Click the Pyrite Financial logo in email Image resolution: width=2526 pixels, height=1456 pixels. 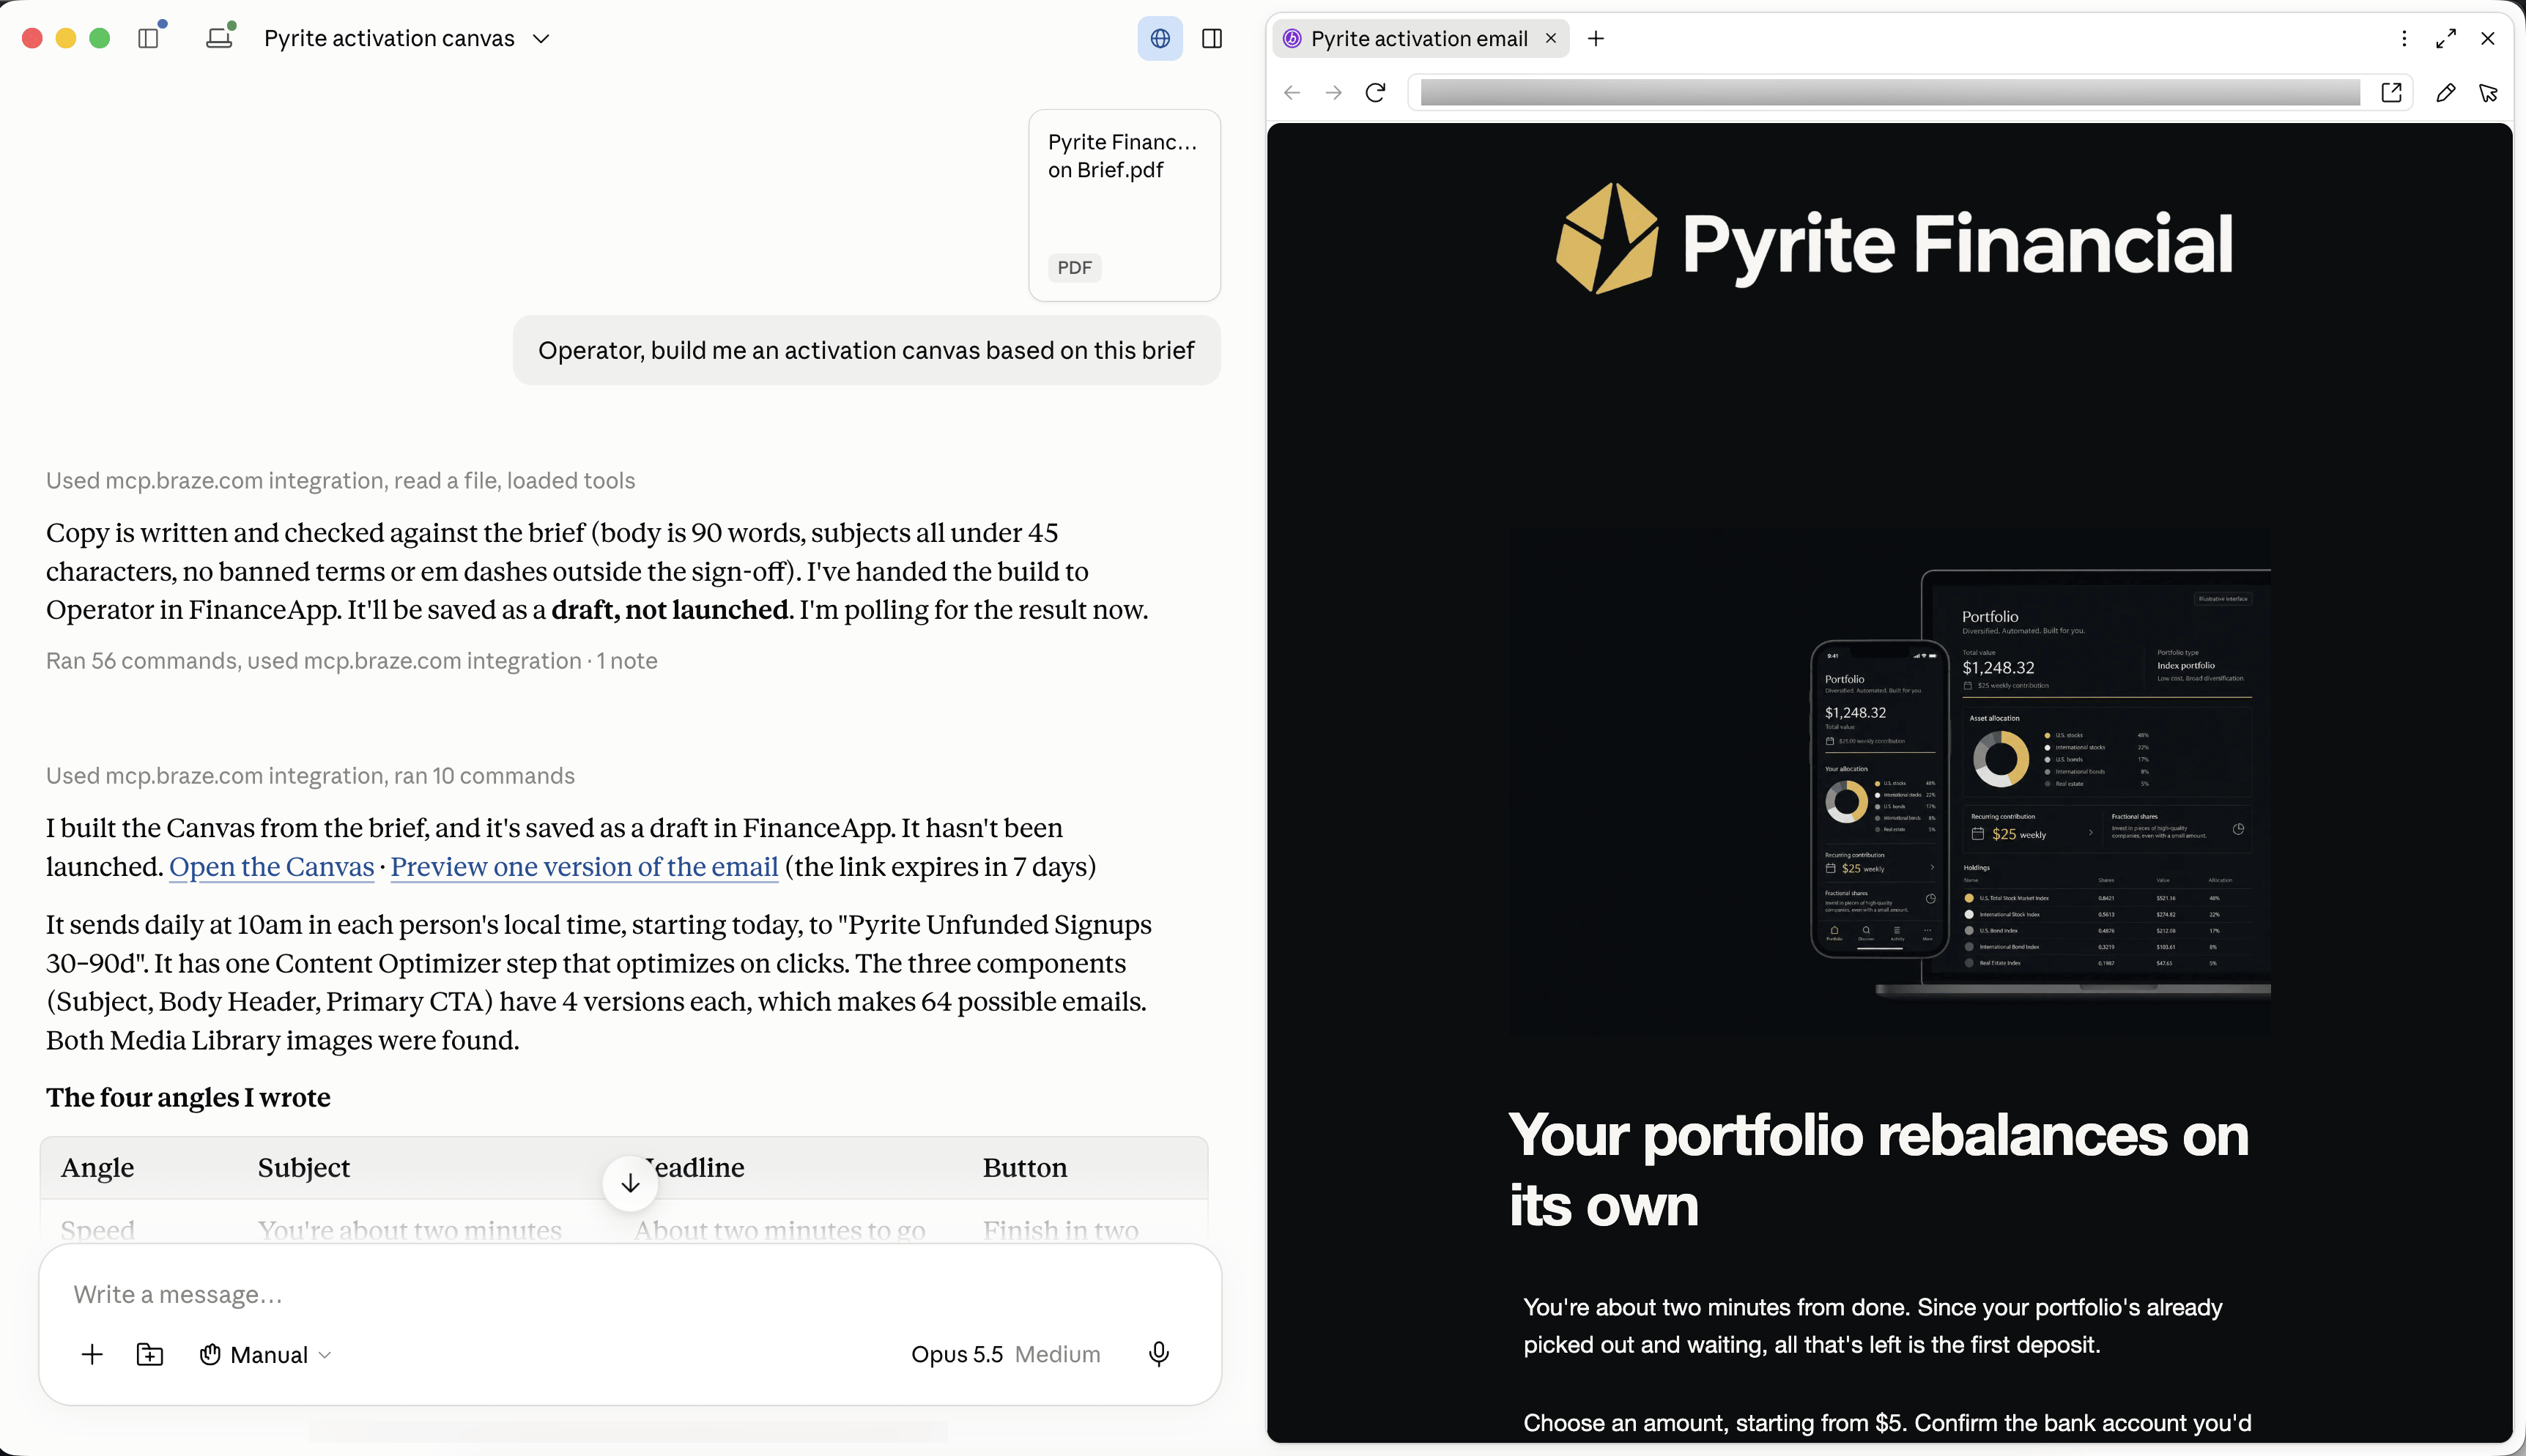coord(1894,240)
